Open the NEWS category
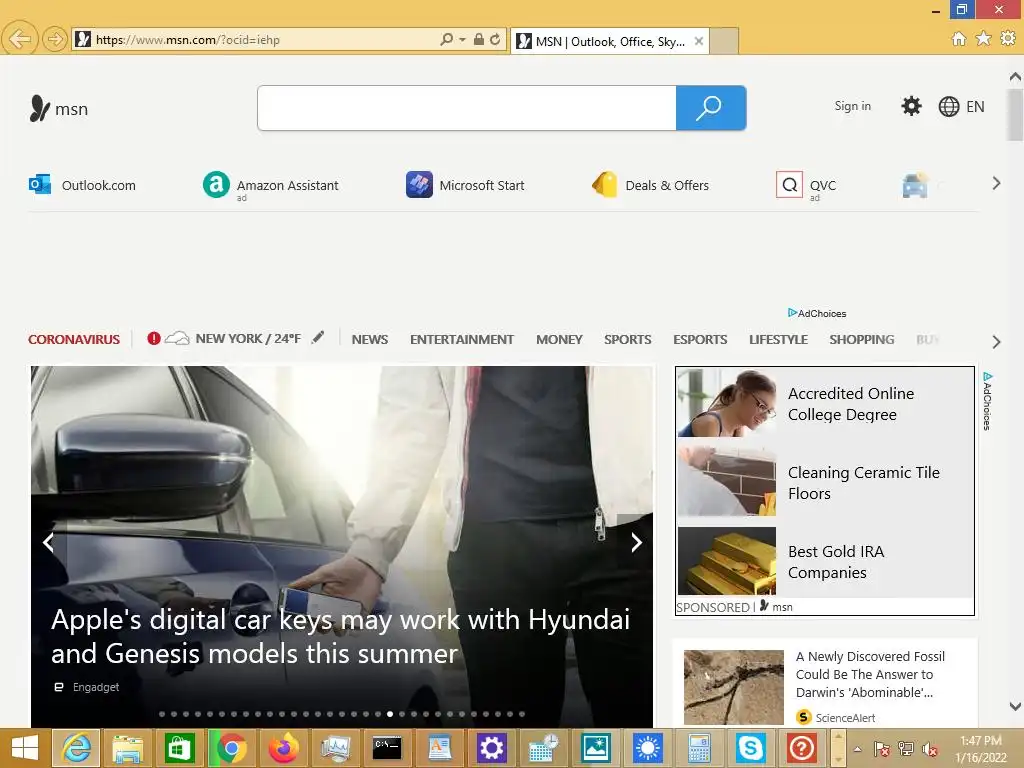Image resolution: width=1024 pixels, height=768 pixels. [x=370, y=340]
